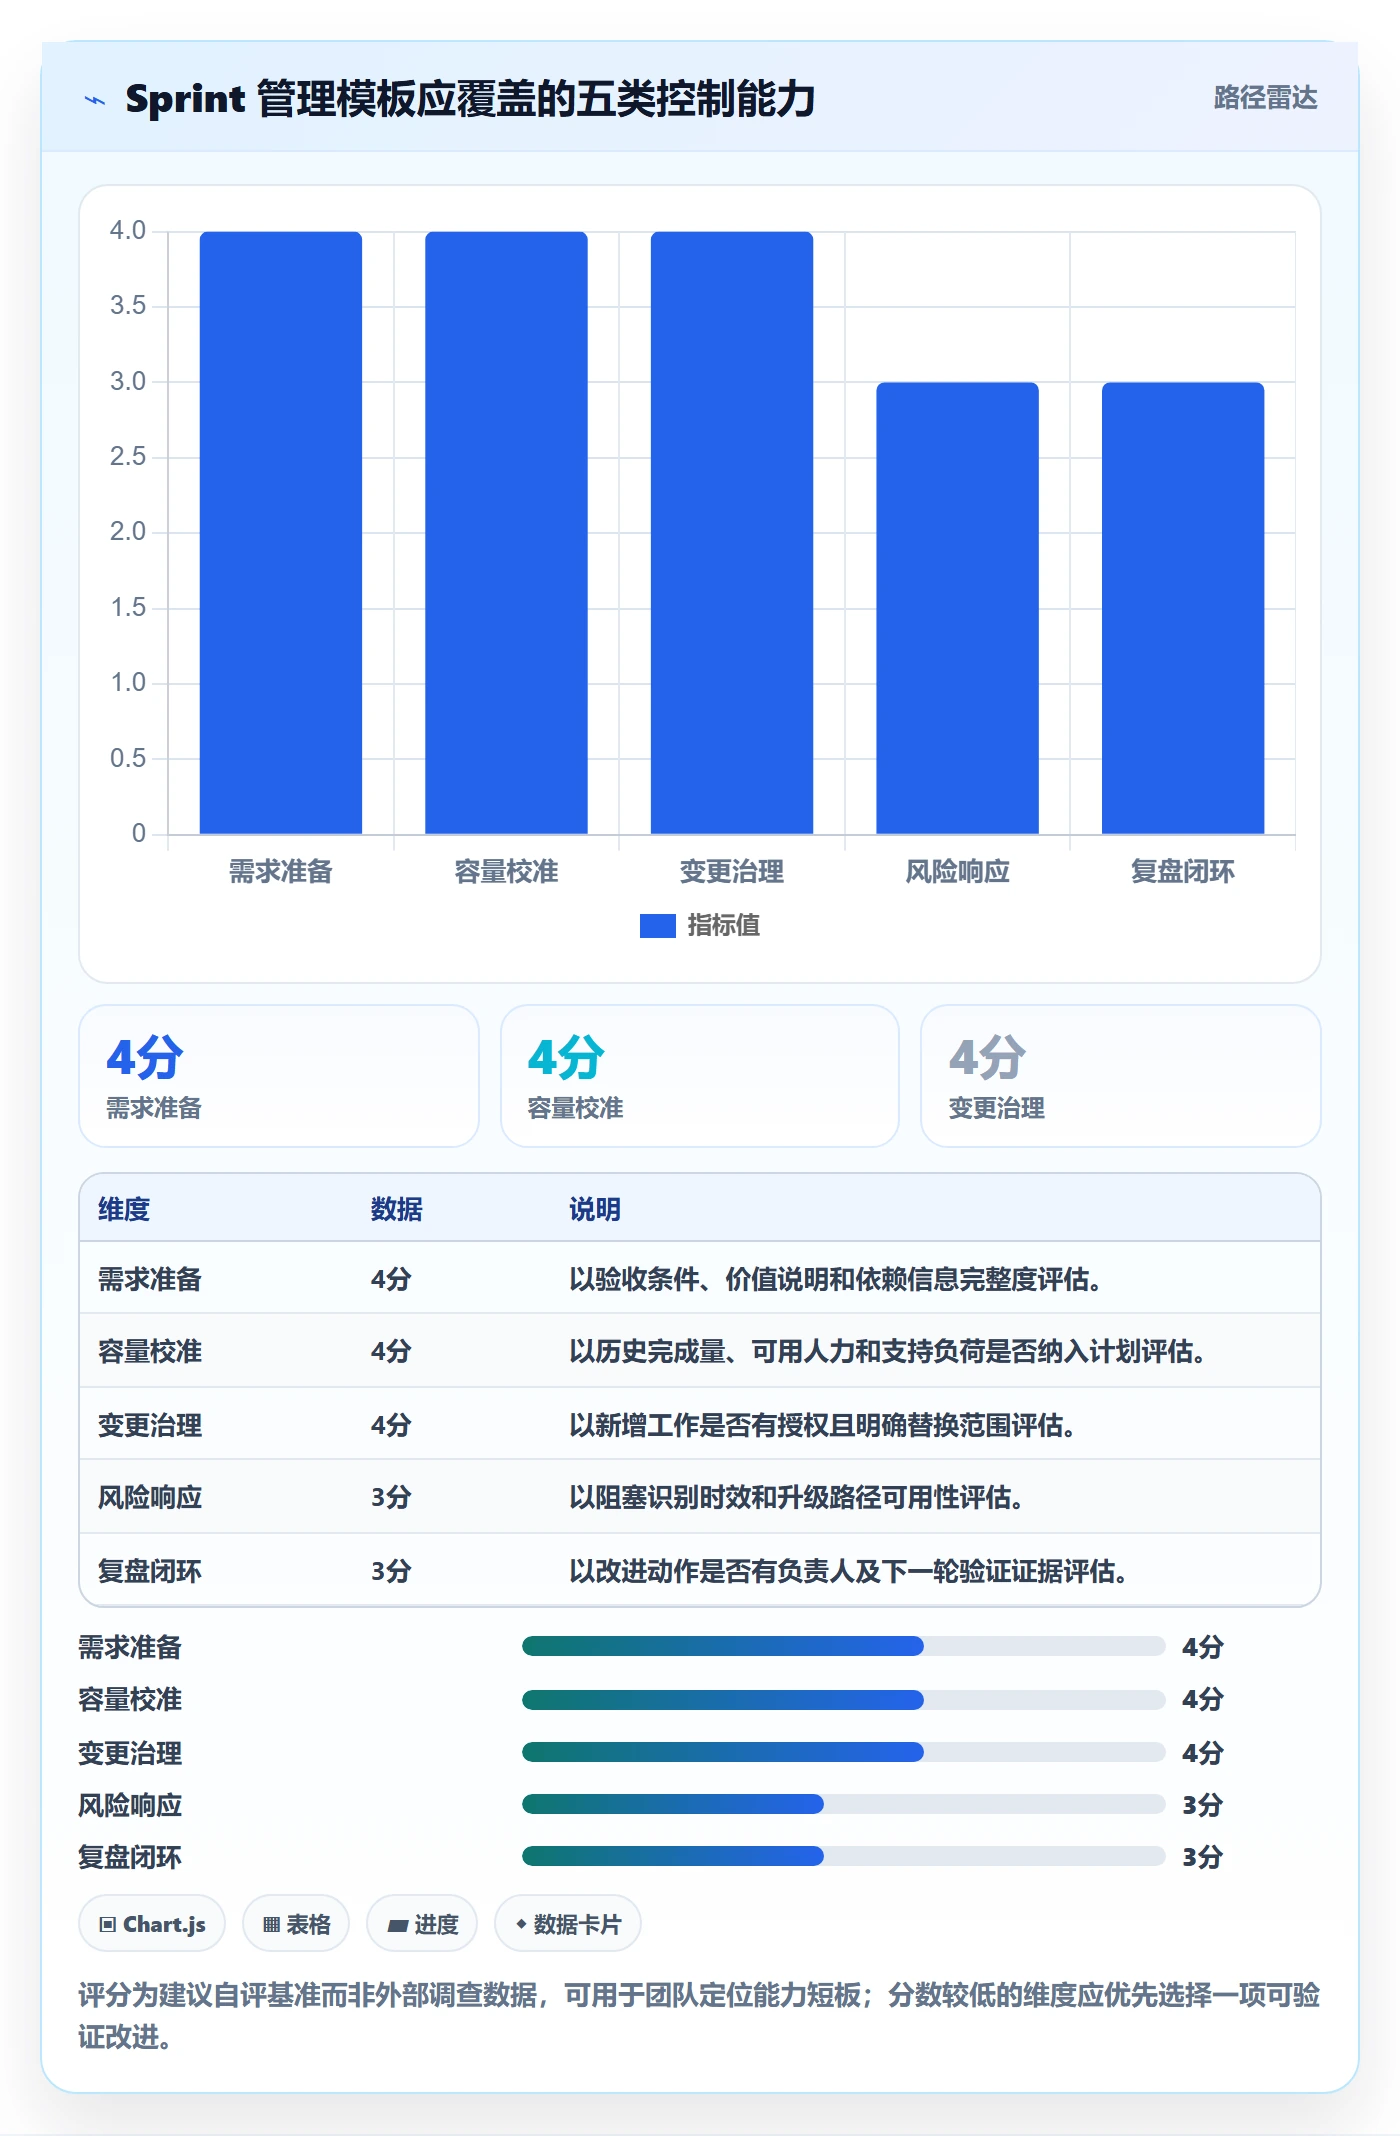Click the 复盘闭环 x-axis label
Screen dimensions: 1400x2136
1183,872
